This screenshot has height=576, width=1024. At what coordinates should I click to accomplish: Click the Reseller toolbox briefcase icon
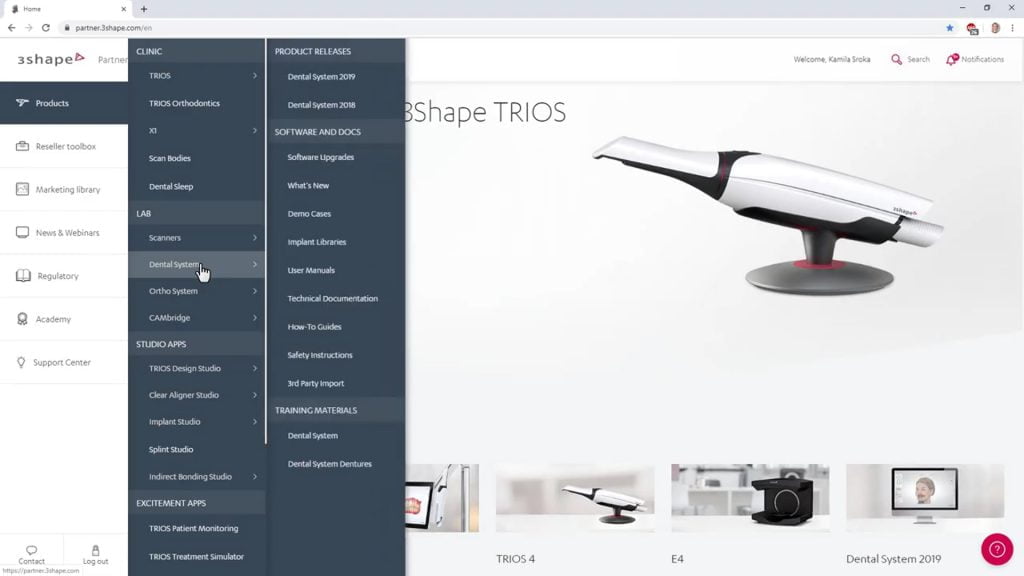click(22, 146)
